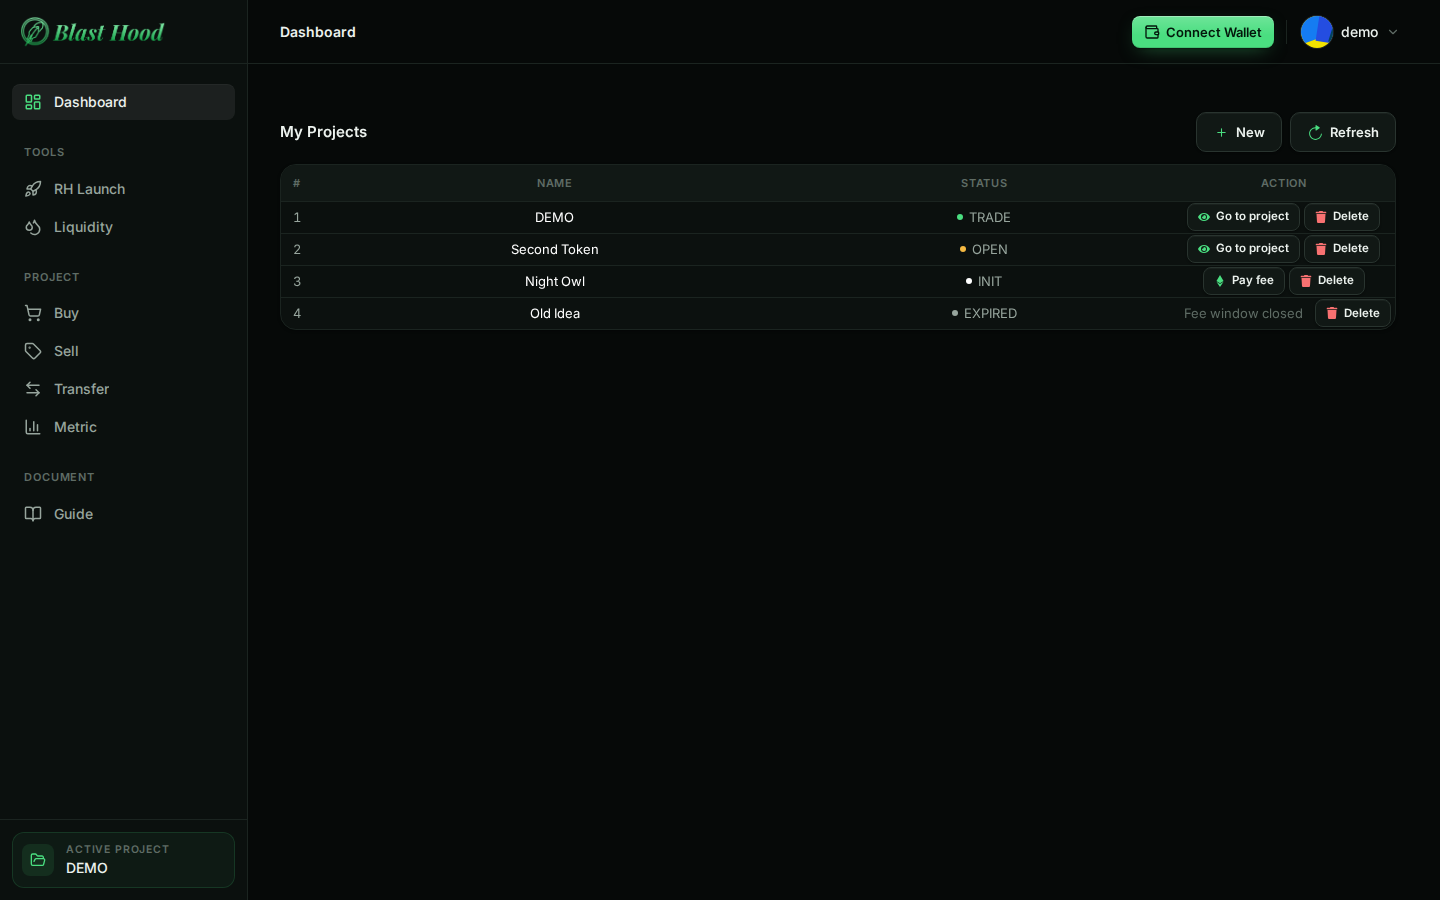
Task: Click the Ethereum icon in Night Owl row
Action: (x=1220, y=281)
